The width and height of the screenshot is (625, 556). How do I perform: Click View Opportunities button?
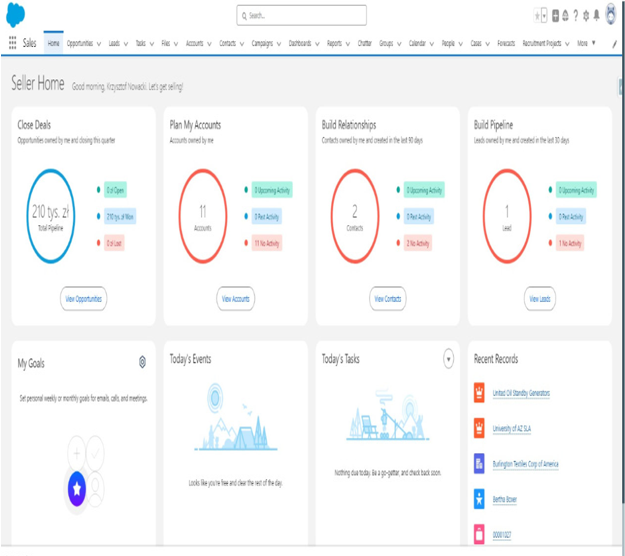point(83,299)
